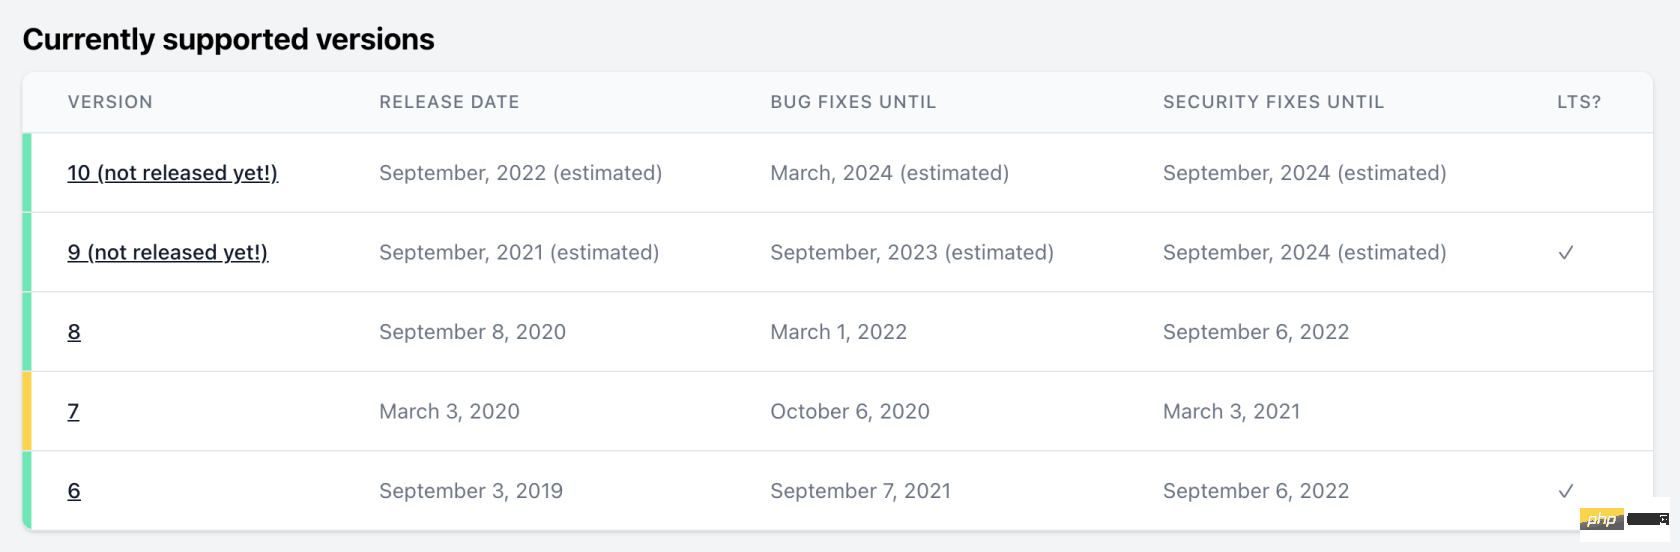Click the yellow php logo badge
This screenshot has width=1680, height=552.
point(1601,519)
